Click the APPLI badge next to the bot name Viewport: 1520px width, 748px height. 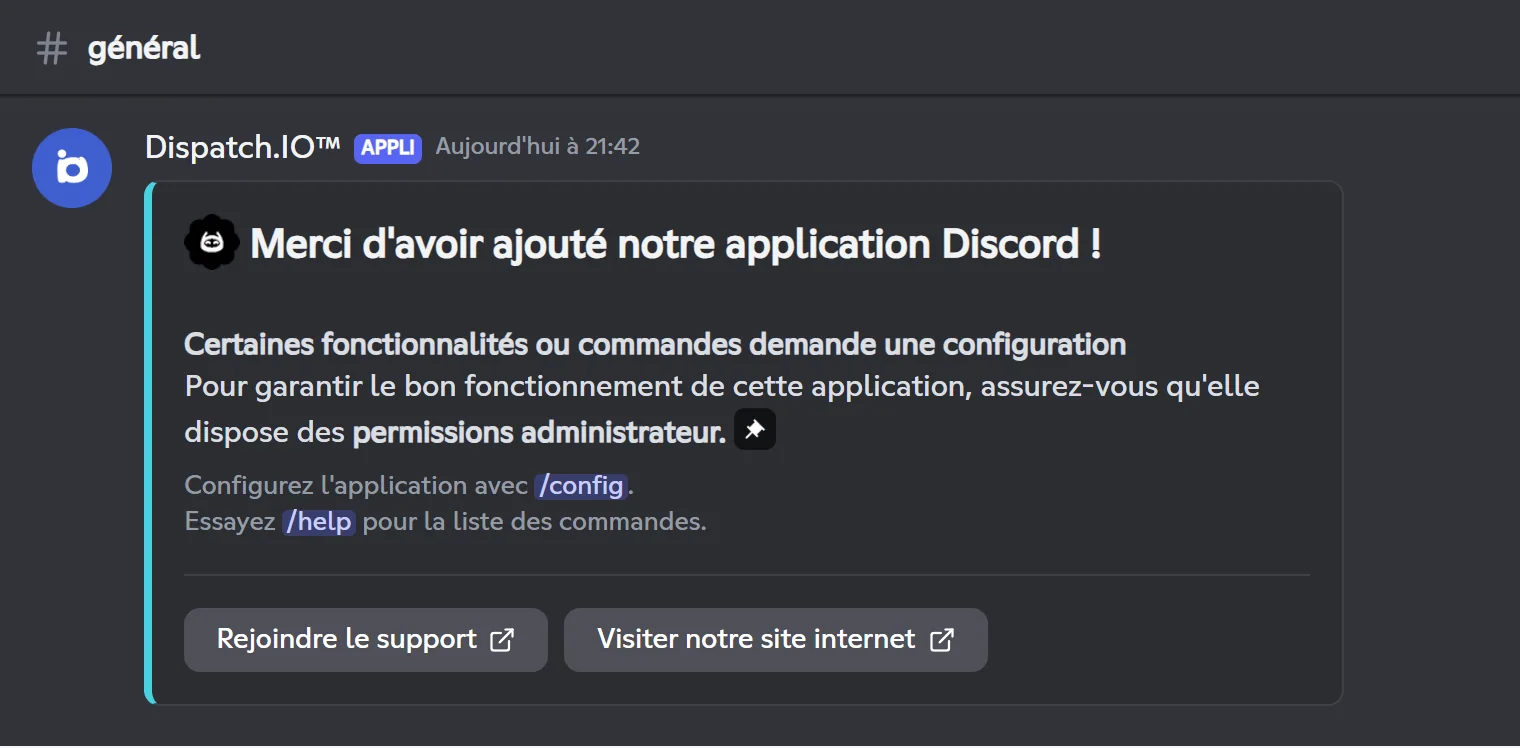pos(388,148)
